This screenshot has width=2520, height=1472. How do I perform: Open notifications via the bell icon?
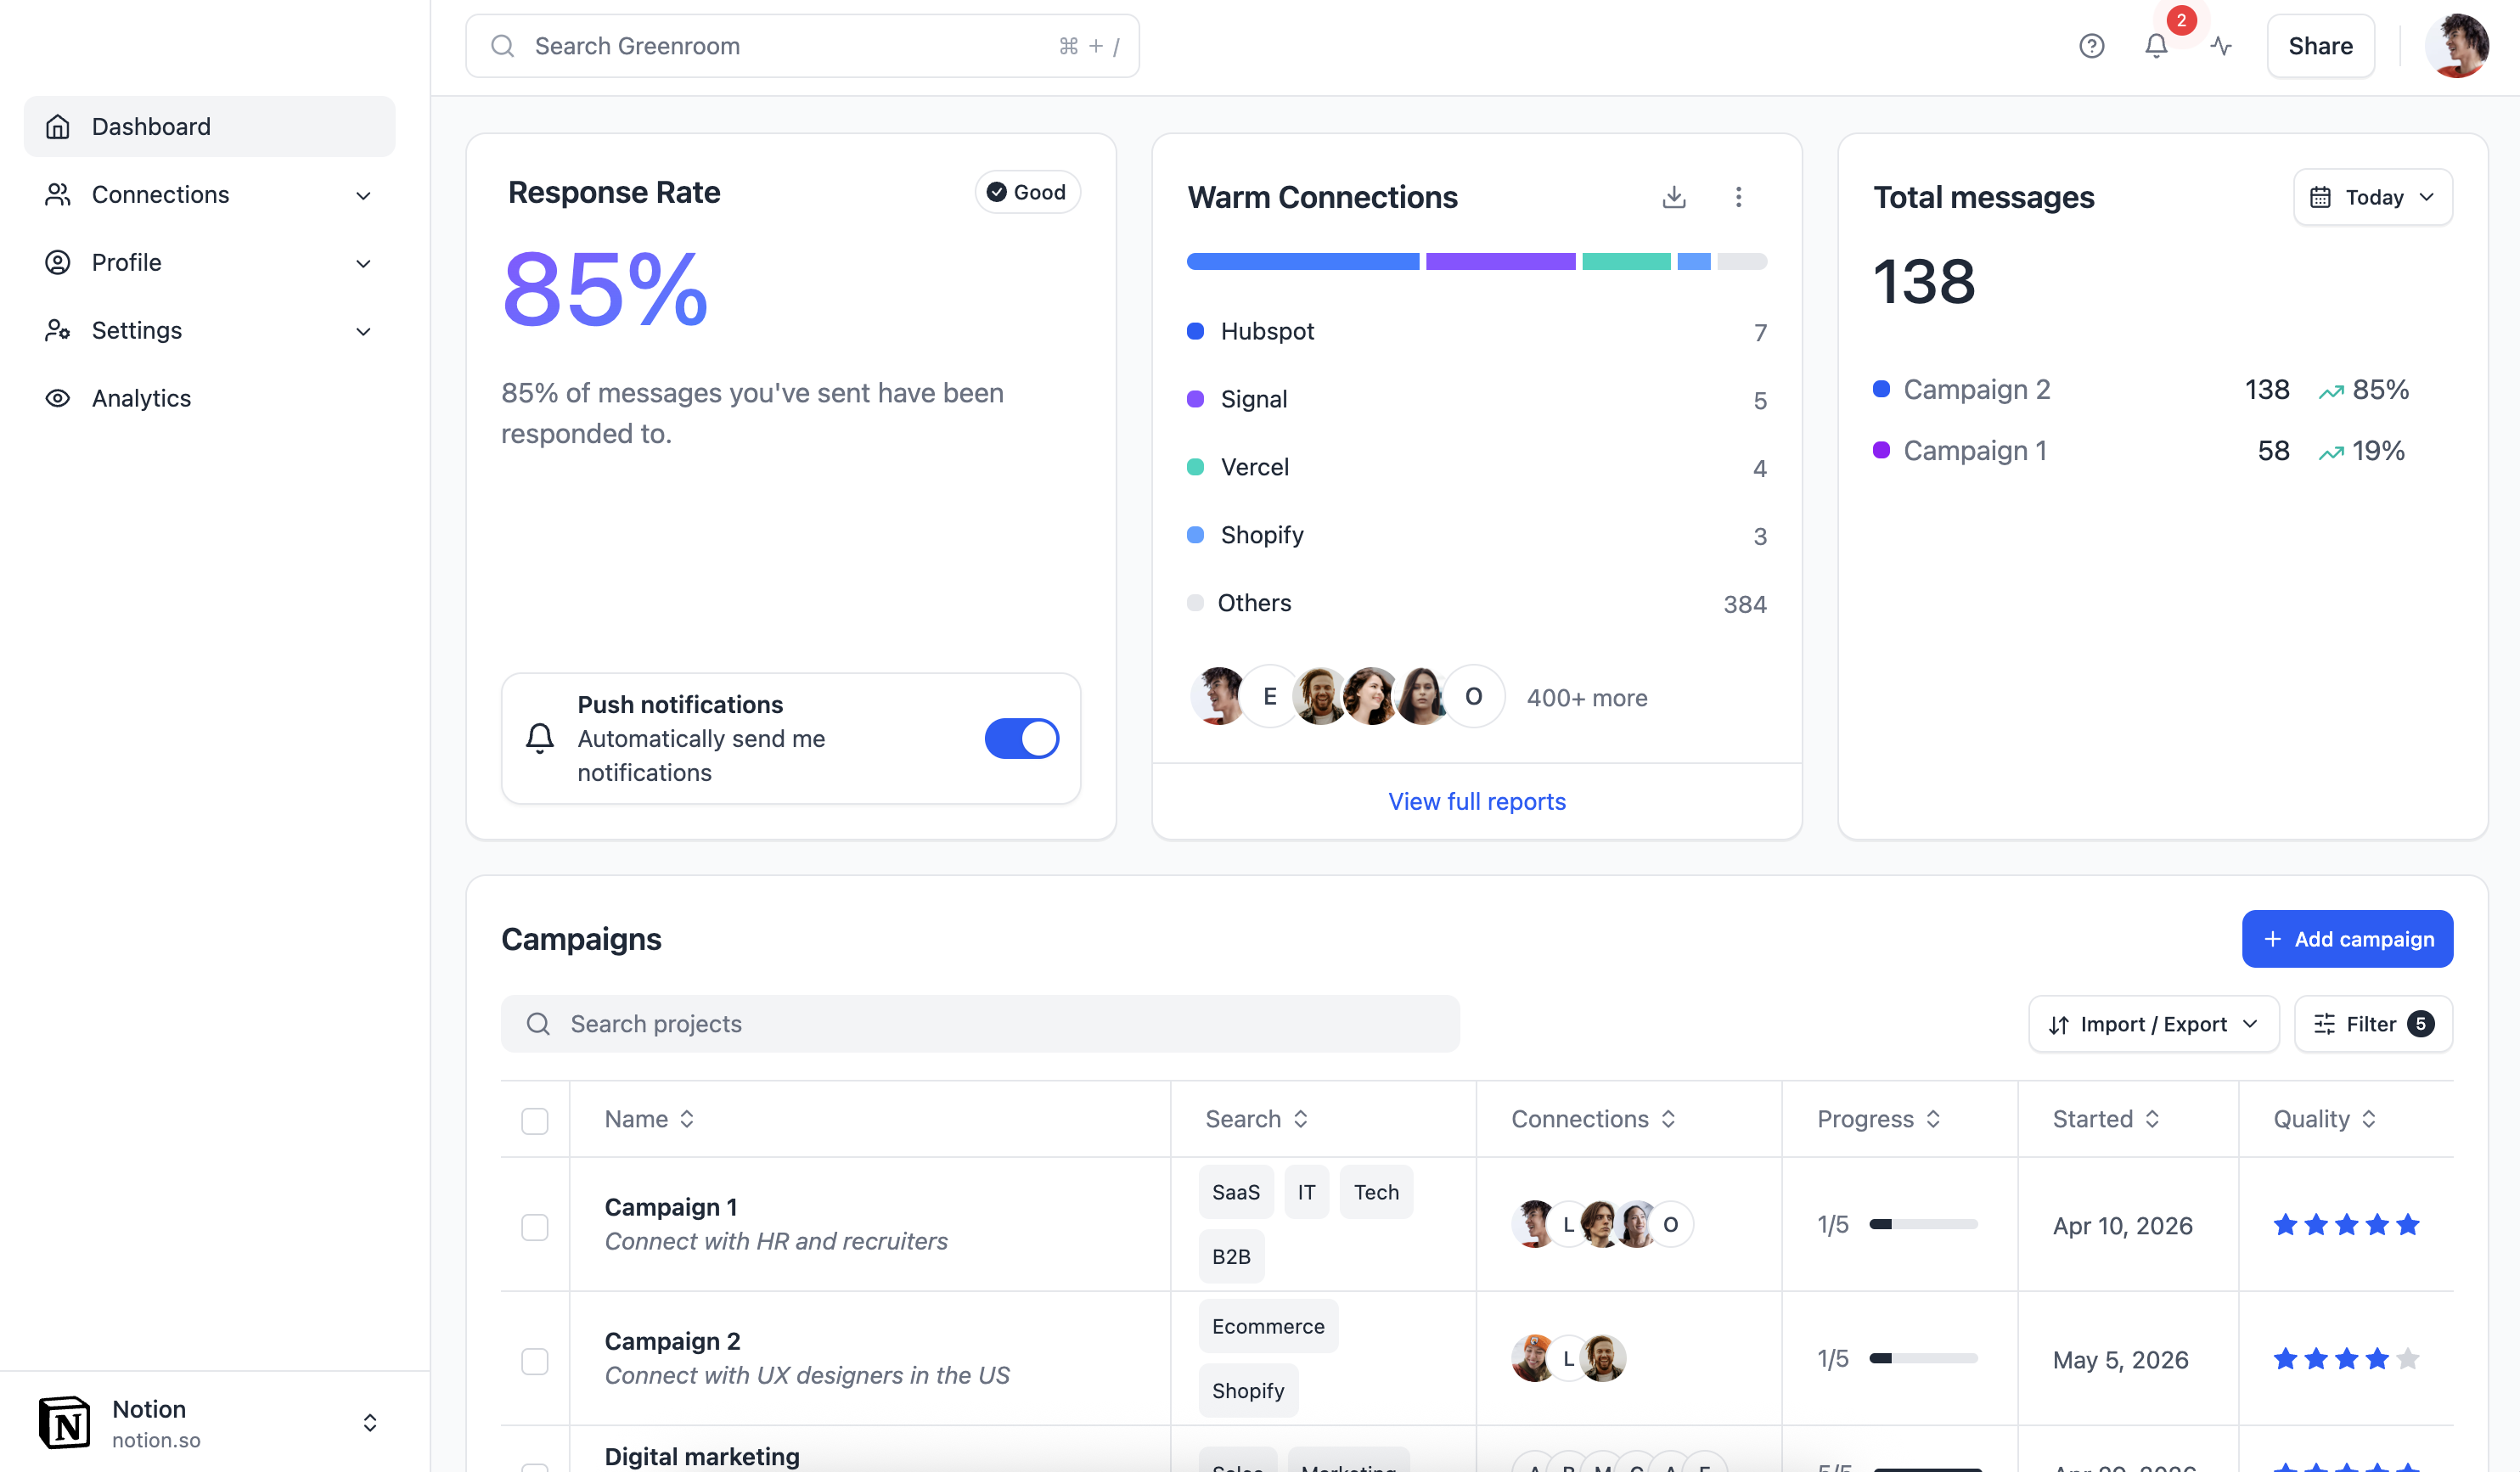tap(2156, 46)
